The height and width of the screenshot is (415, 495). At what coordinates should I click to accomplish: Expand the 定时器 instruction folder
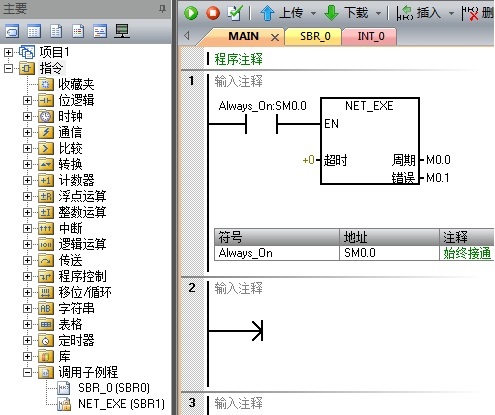28,340
